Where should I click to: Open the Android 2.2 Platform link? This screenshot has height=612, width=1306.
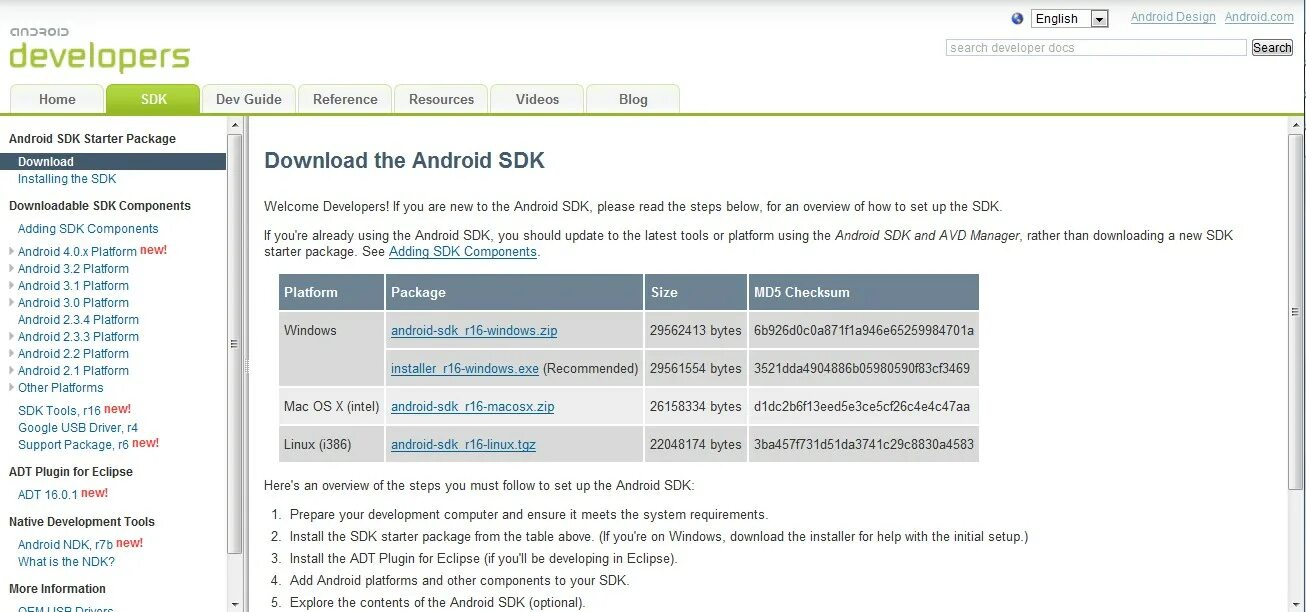[x=73, y=354]
